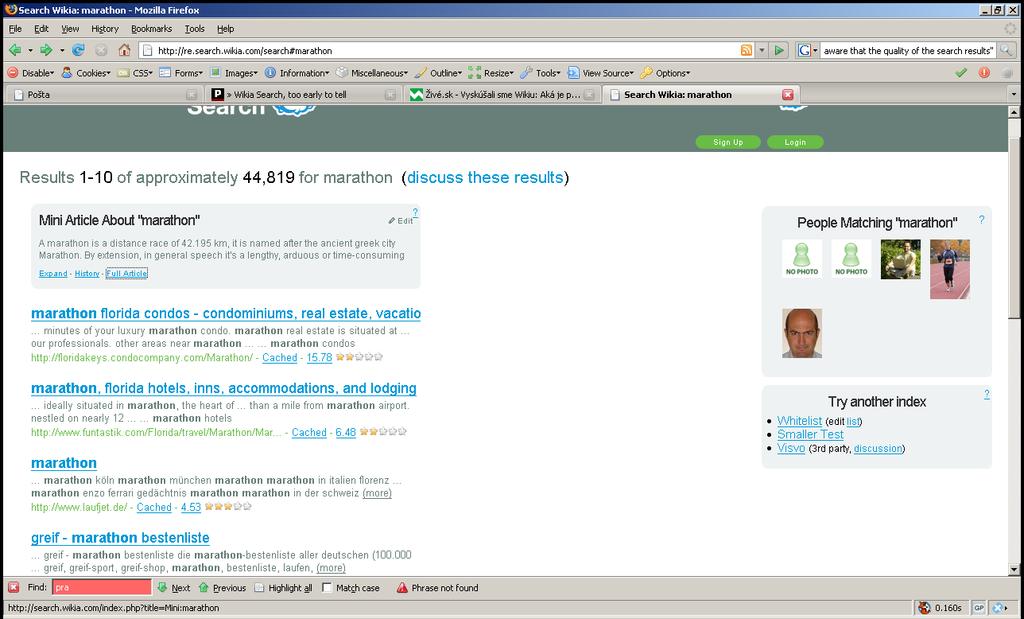Open the Disable developer toolbar menu

(31, 73)
